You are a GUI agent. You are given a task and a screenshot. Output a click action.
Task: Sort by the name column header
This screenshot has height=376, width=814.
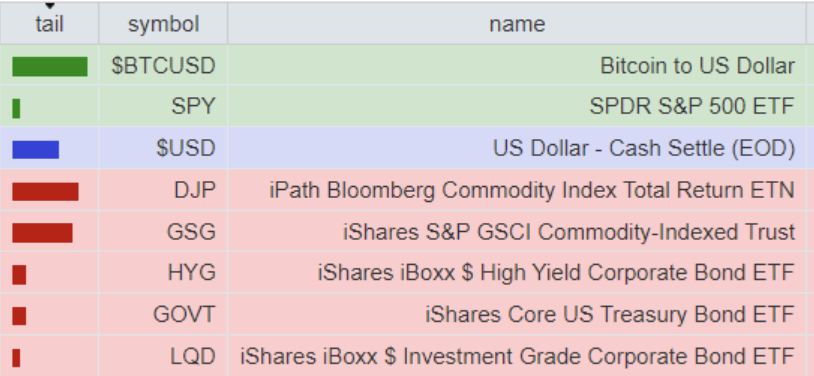(x=517, y=24)
